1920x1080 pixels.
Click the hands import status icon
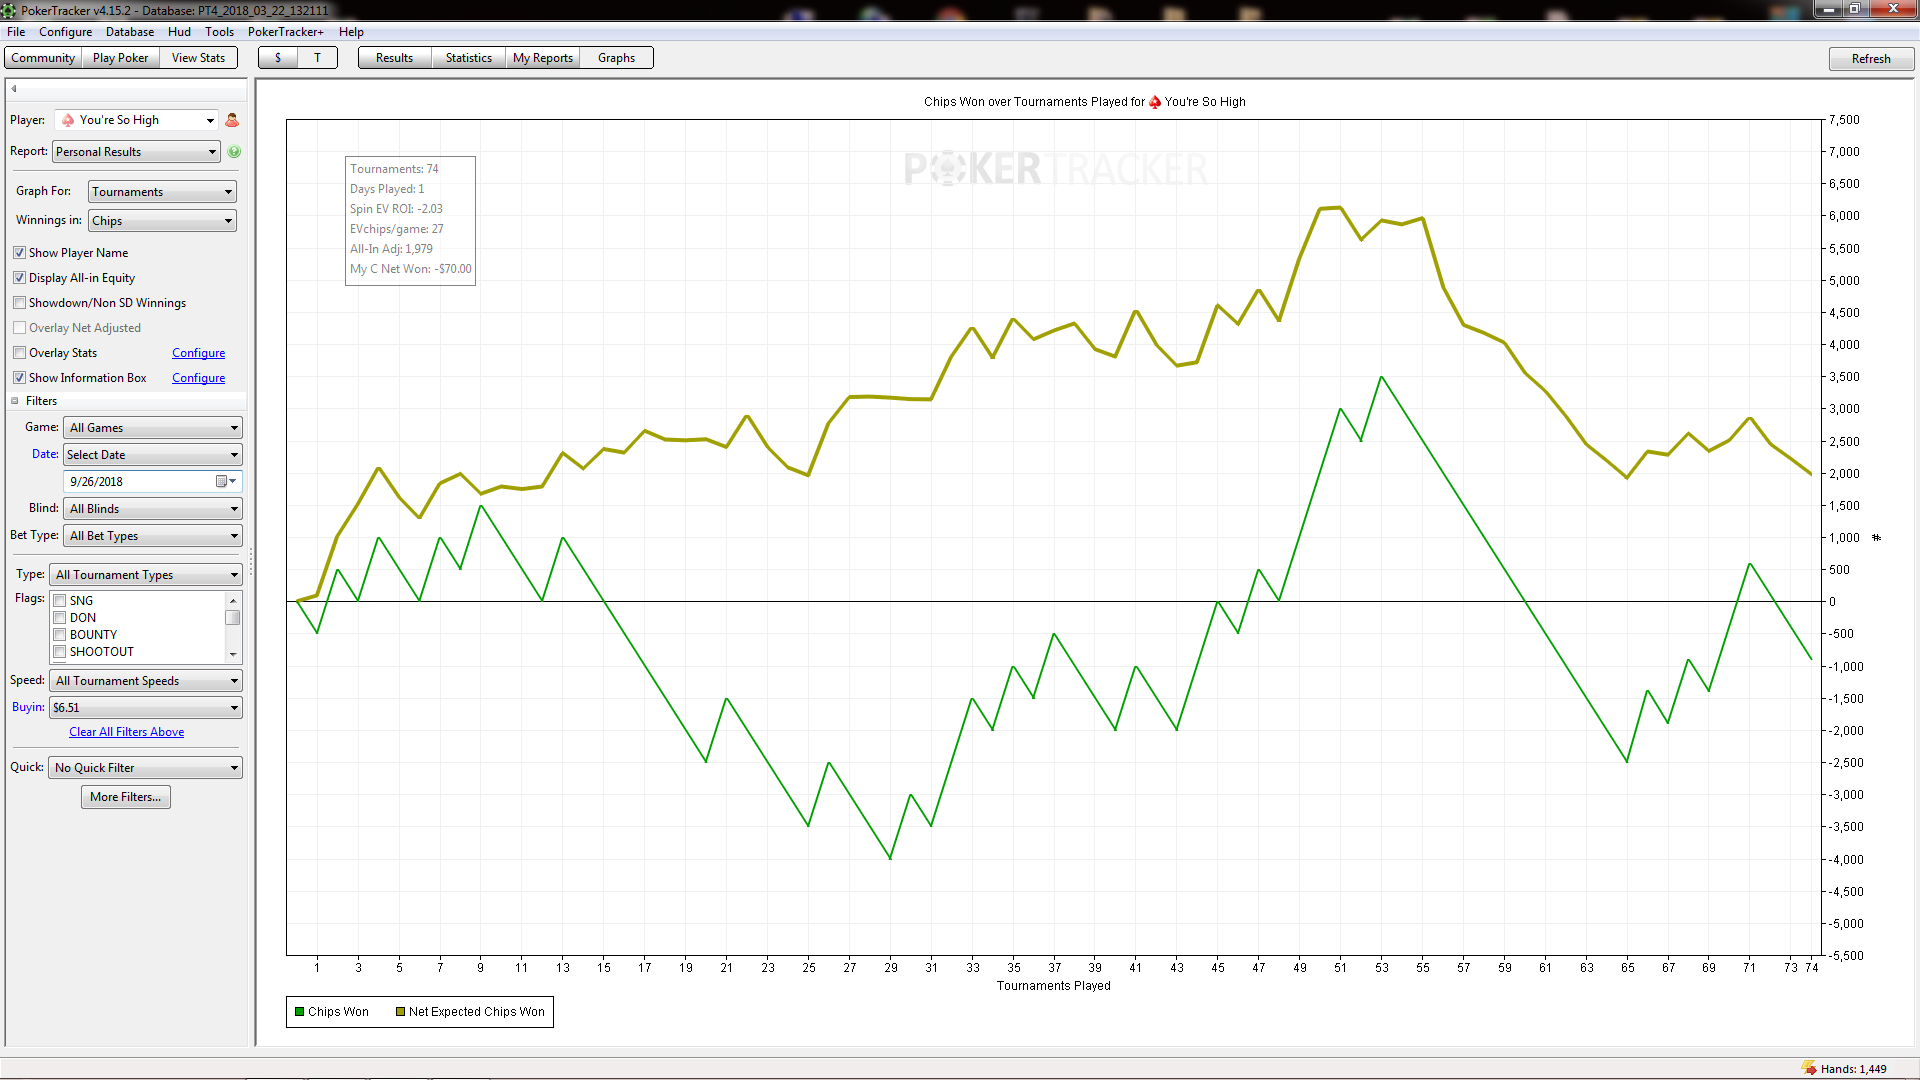pos(1809,1068)
